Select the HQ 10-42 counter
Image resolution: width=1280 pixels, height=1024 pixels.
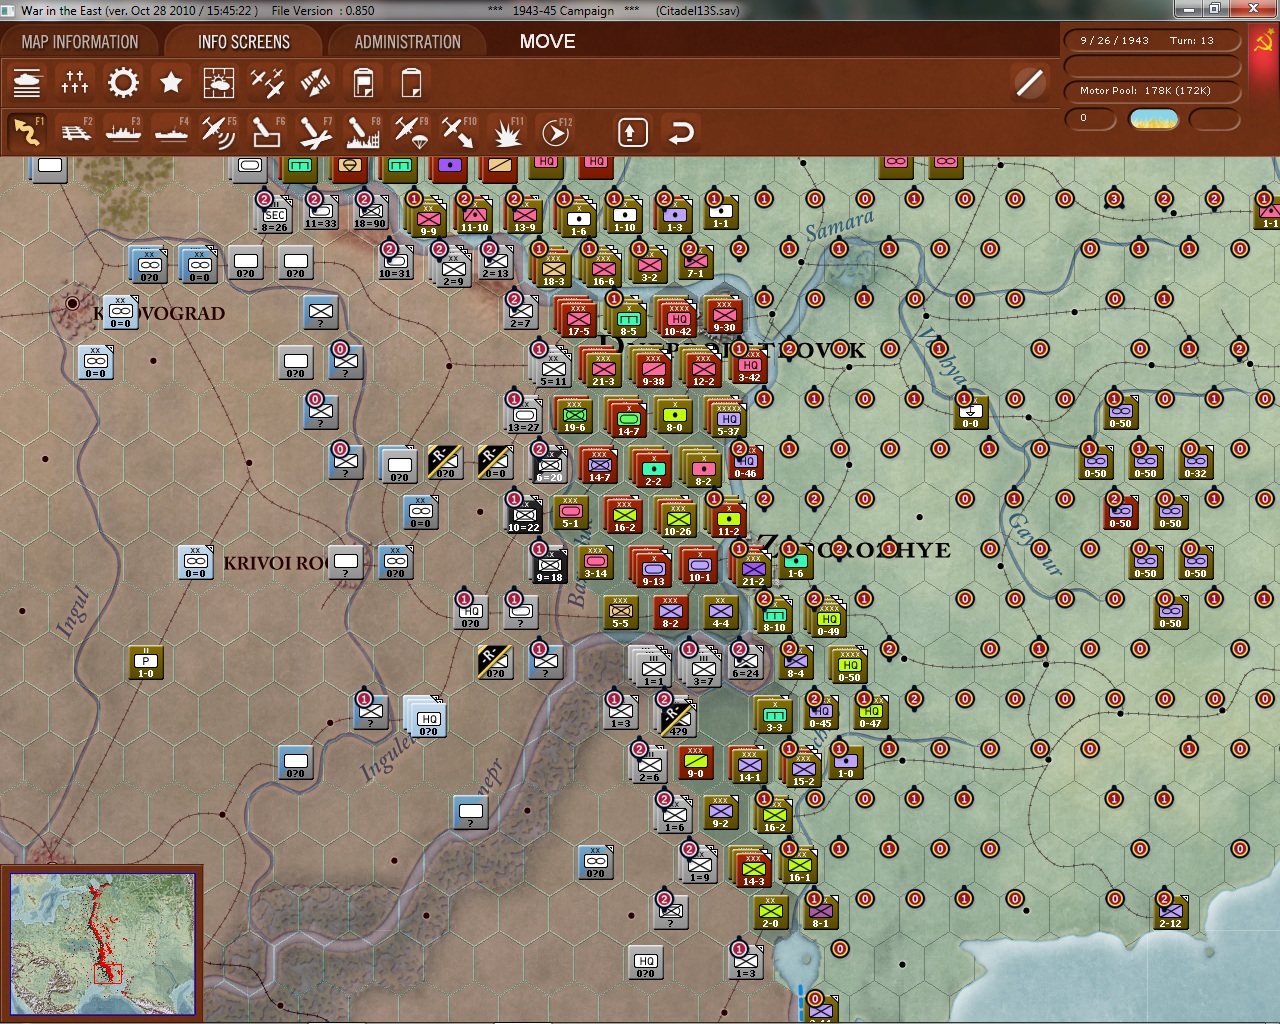coord(678,318)
